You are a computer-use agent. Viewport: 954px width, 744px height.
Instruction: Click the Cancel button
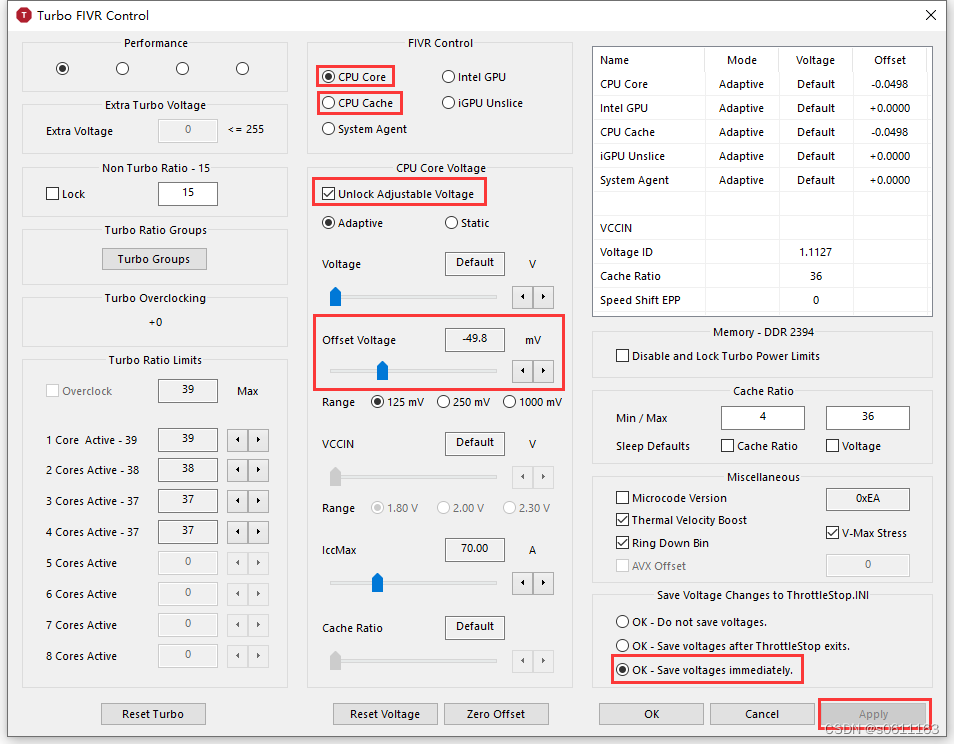[762, 714]
